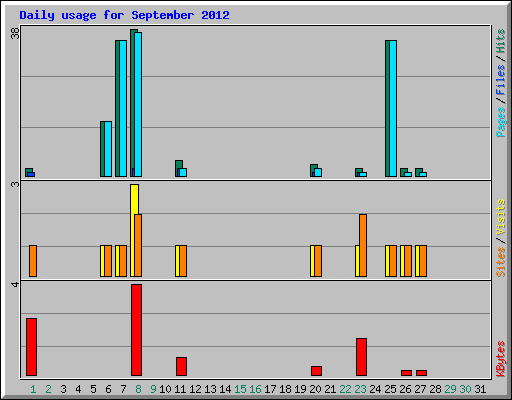Click the 'Hits' legend label
This screenshot has width=512, height=400.
pos(501,41)
